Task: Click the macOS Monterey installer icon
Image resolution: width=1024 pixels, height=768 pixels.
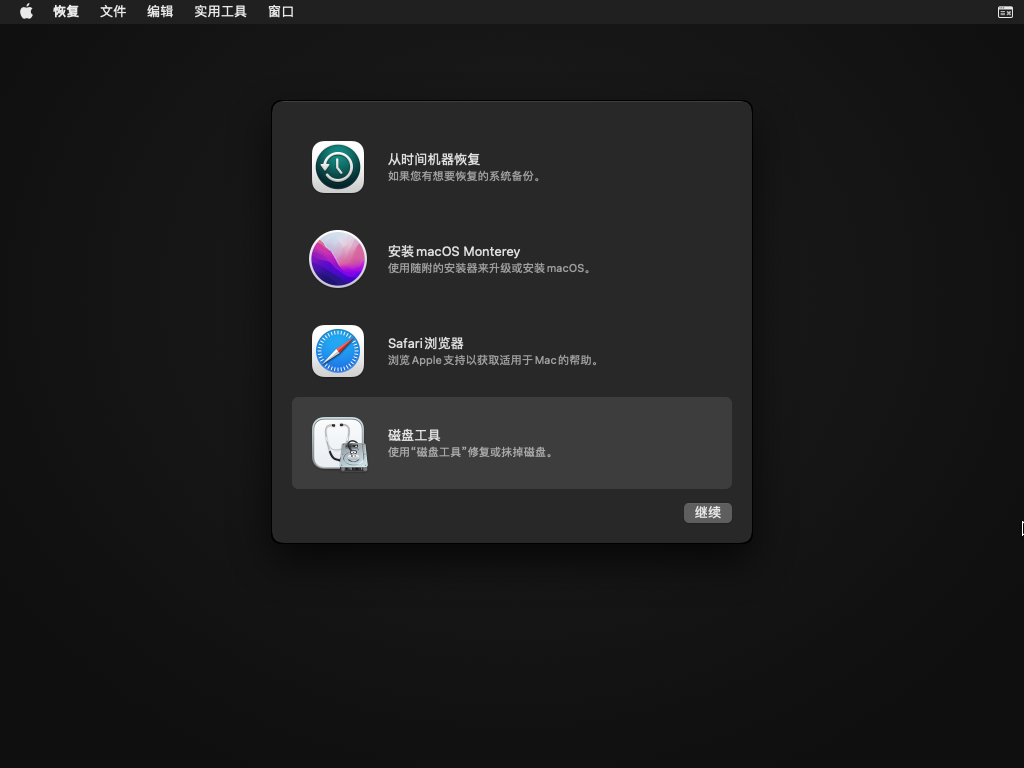Action: coord(338,259)
